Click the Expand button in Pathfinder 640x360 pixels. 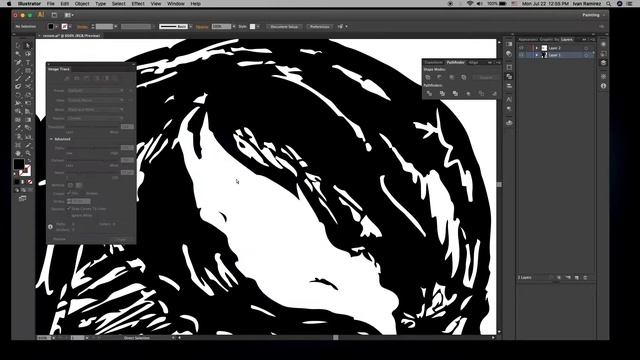pyautogui.click(x=486, y=77)
